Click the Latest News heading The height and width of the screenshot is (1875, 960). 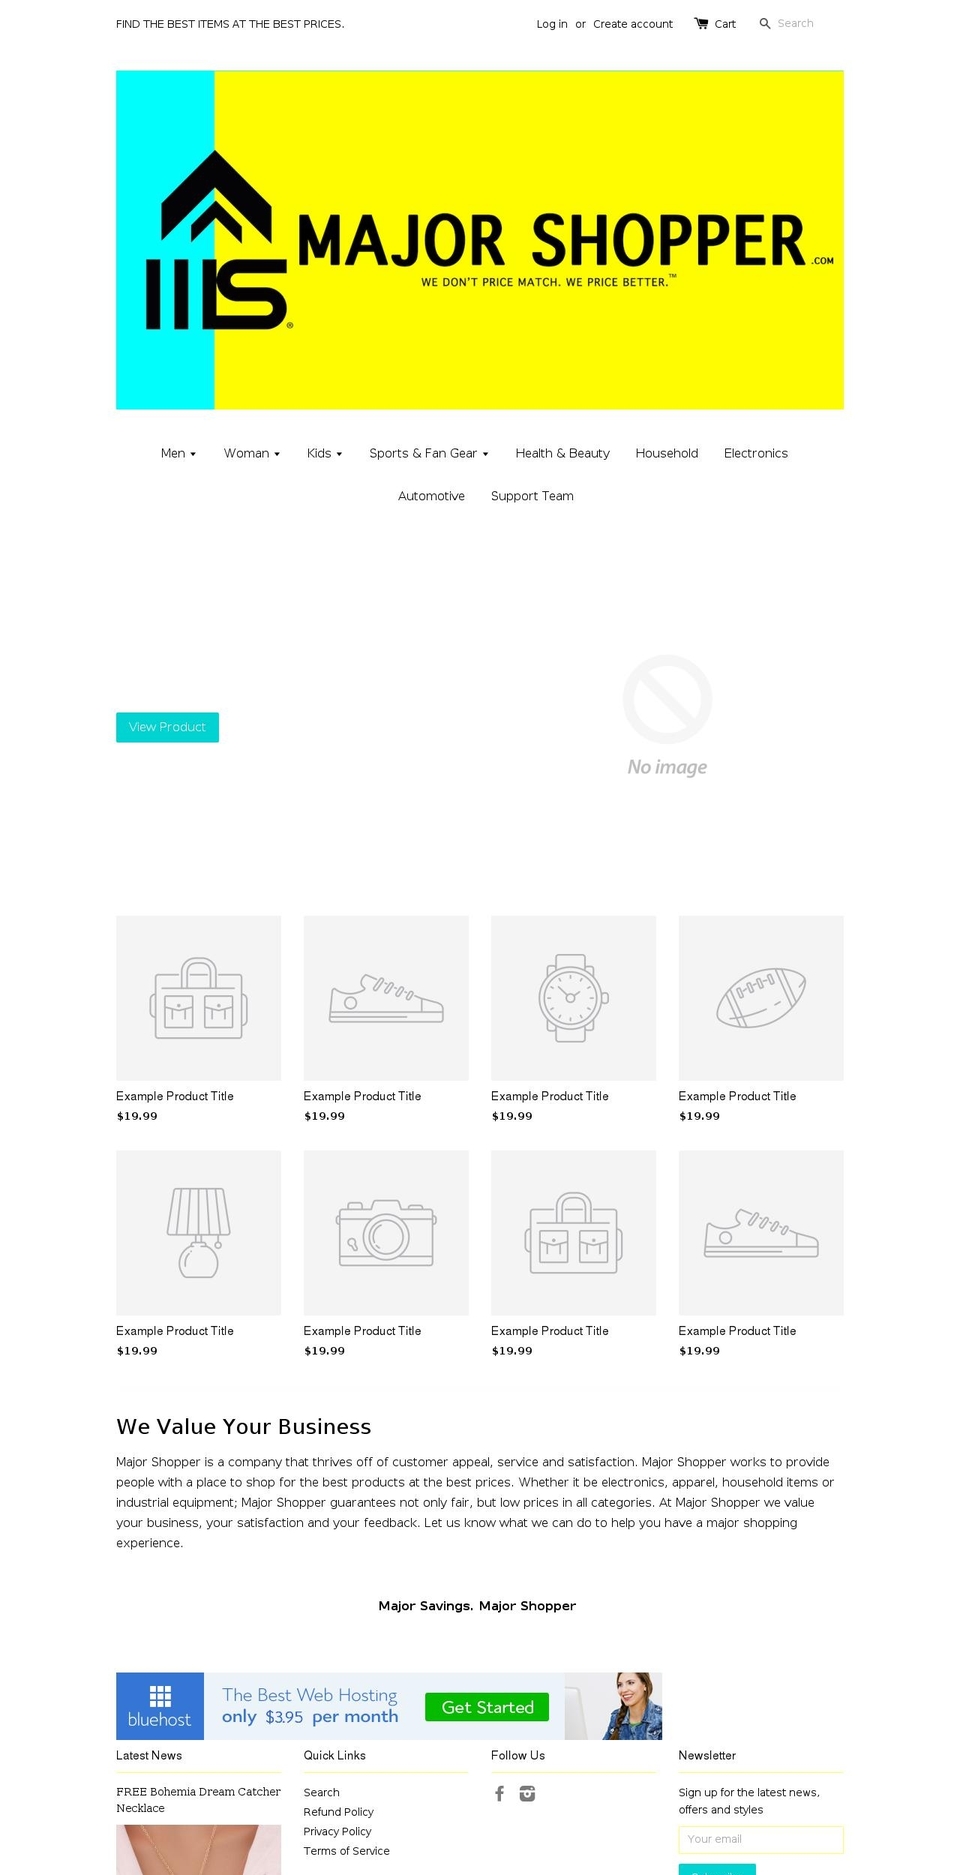[x=149, y=1755]
